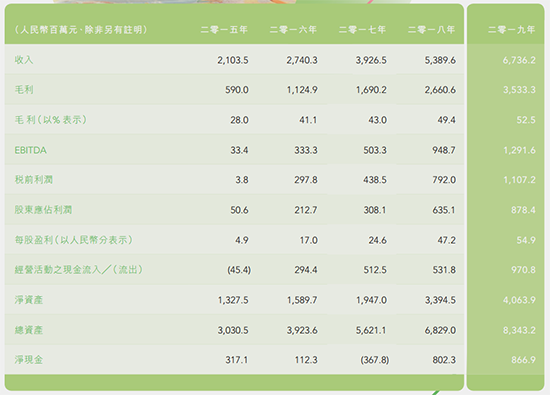Select the 毛利(以%表示) row label
The image size is (550, 395).
pos(51,120)
